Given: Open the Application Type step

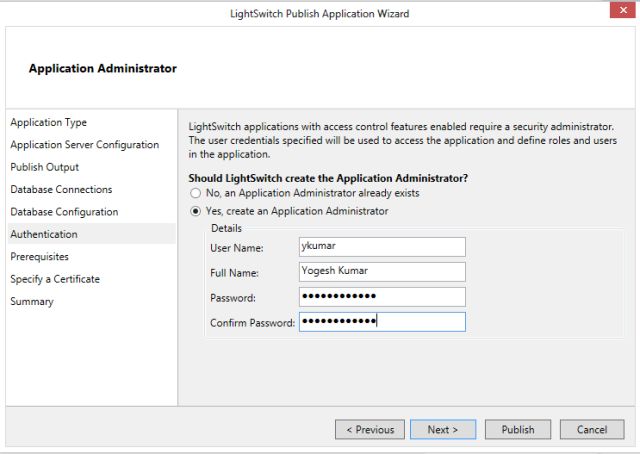Looking at the screenshot, I should (49, 122).
